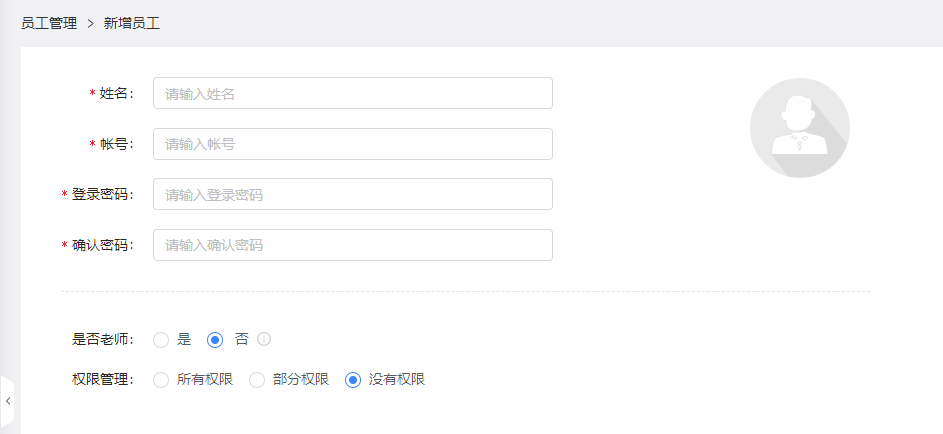Click the breadcrumb separator arrow icon
The width and height of the screenshot is (943, 434).
pyautogui.click(x=90, y=24)
